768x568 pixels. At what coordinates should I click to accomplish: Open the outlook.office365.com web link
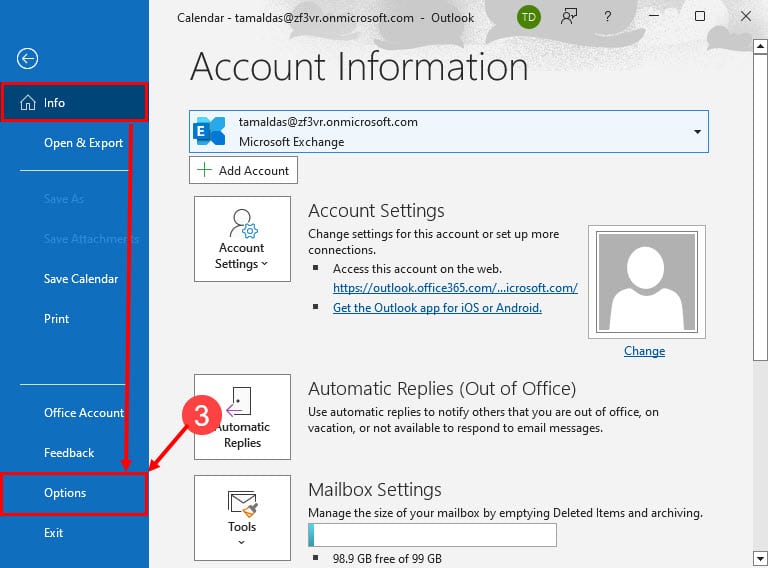(455, 288)
